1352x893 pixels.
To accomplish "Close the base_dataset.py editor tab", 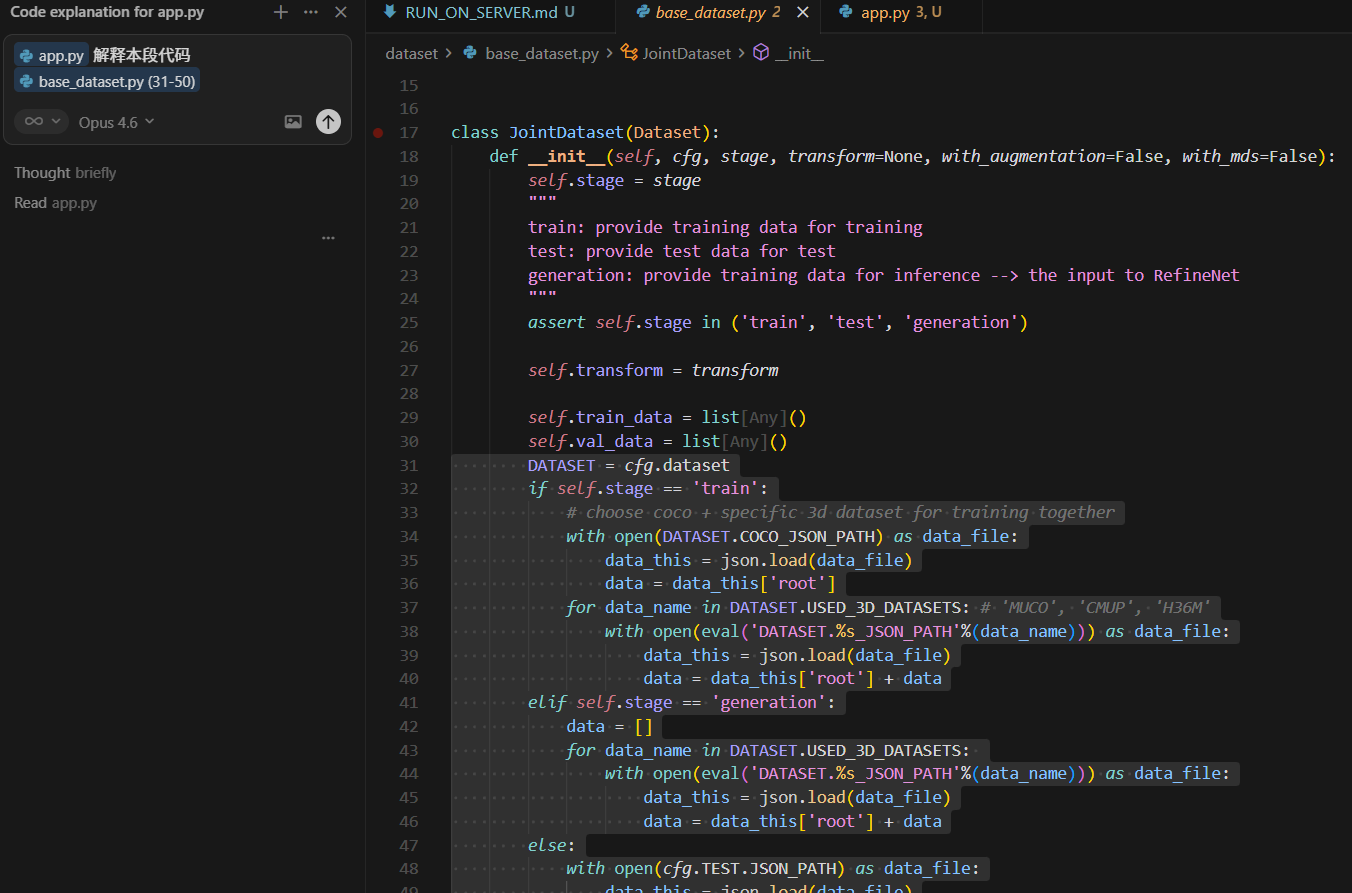I will 802,13.
